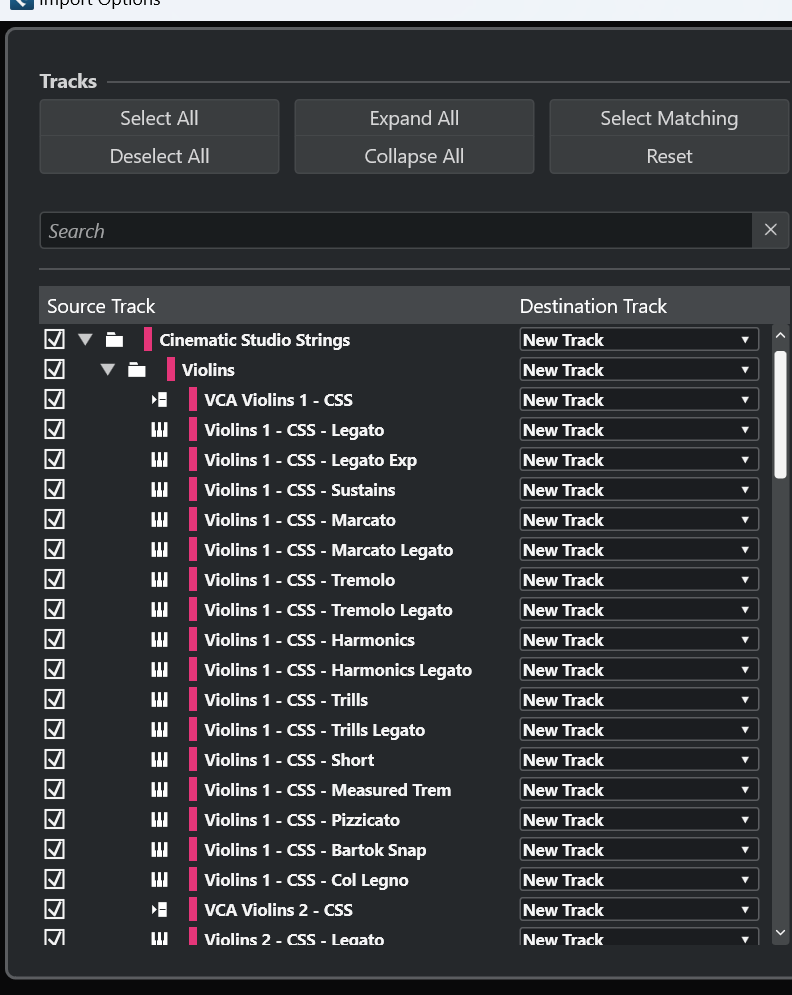Click the Destination Track column header

[593, 306]
